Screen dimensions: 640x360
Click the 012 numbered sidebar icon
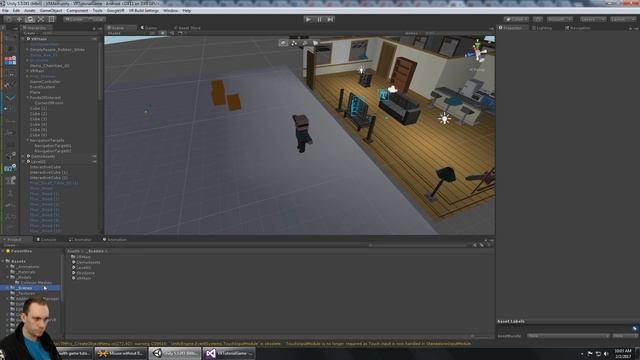(x=10, y=168)
